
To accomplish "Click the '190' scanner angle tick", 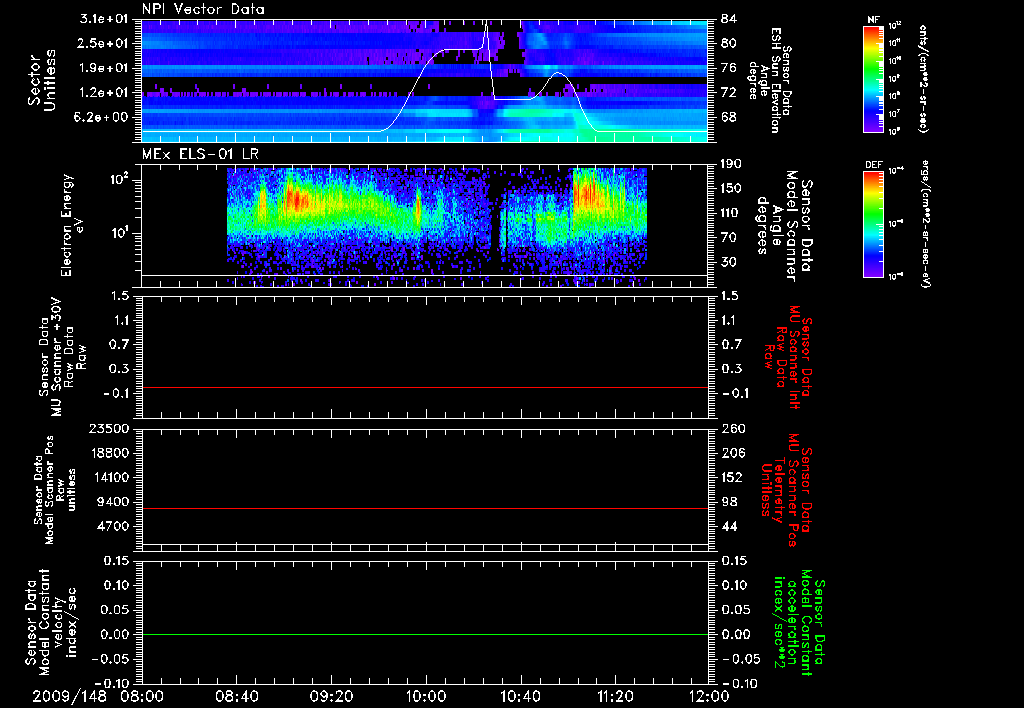I will (733, 164).
